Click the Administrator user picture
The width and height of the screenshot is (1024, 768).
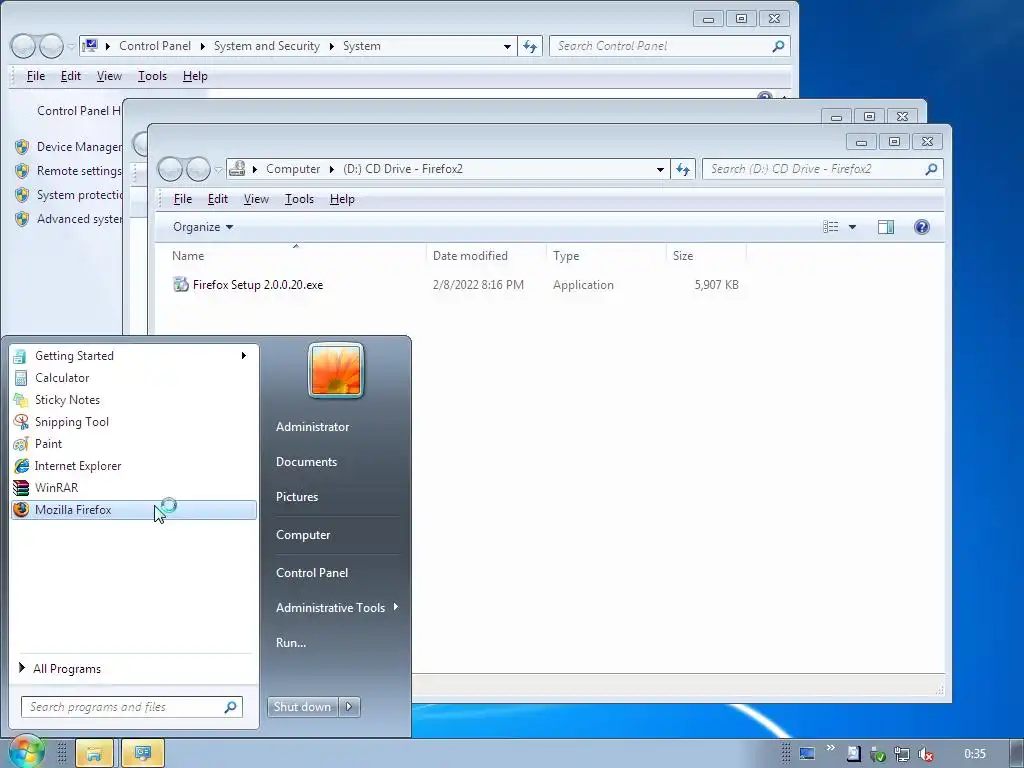(x=336, y=370)
